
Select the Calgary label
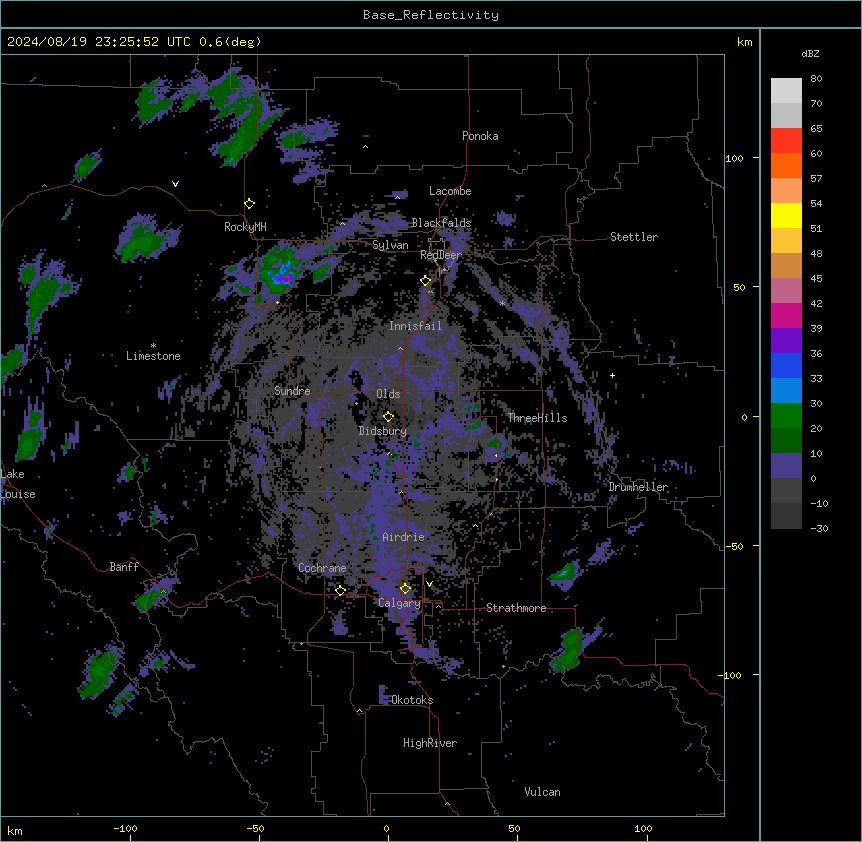coord(400,603)
